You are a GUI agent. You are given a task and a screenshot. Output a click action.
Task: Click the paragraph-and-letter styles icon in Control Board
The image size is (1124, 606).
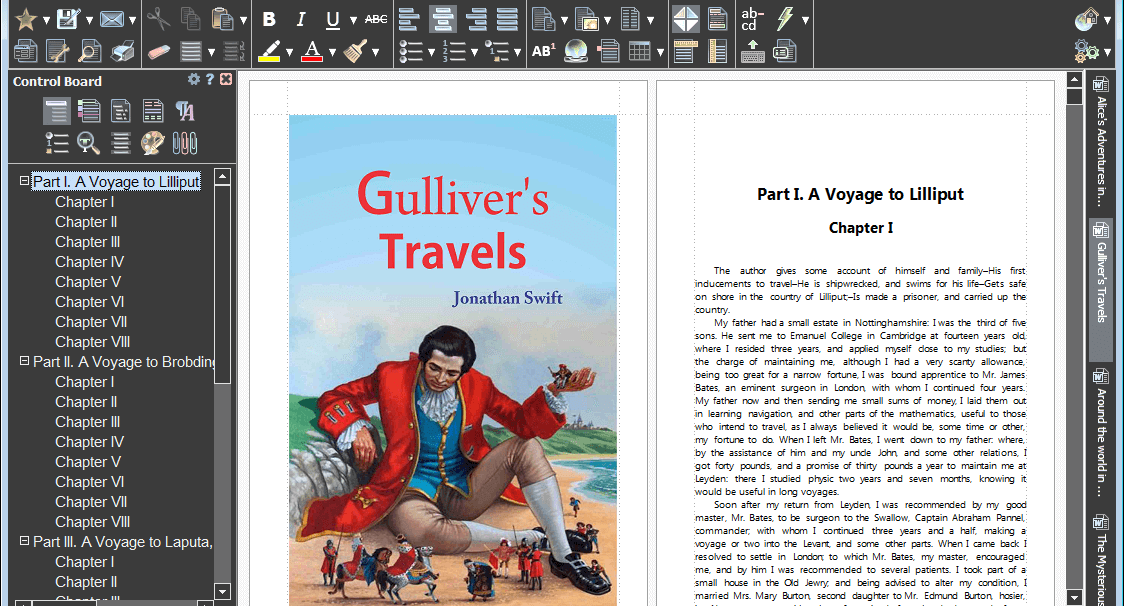coord(184,110)
